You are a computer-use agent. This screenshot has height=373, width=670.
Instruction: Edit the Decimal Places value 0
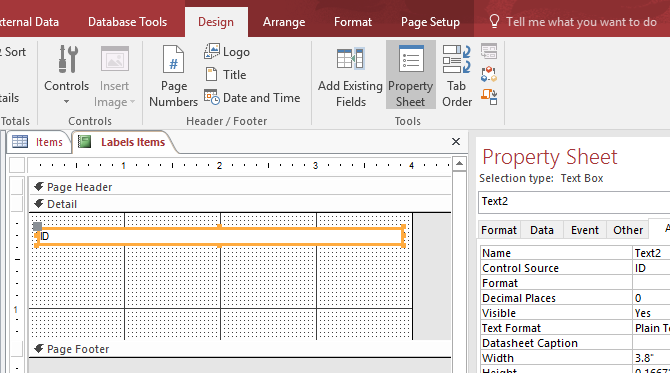[651, 298]
